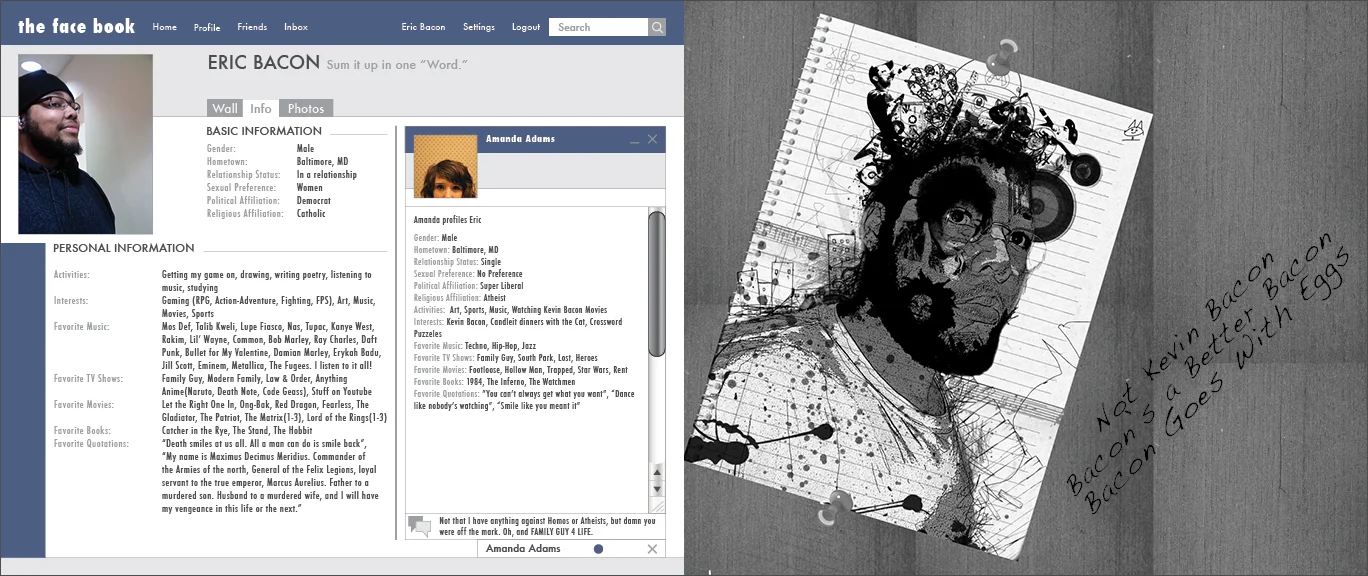Click the 'Favorite Movies:' label in Personal Information
This screenshot has width=1368, height=576.
pos(85,405)
